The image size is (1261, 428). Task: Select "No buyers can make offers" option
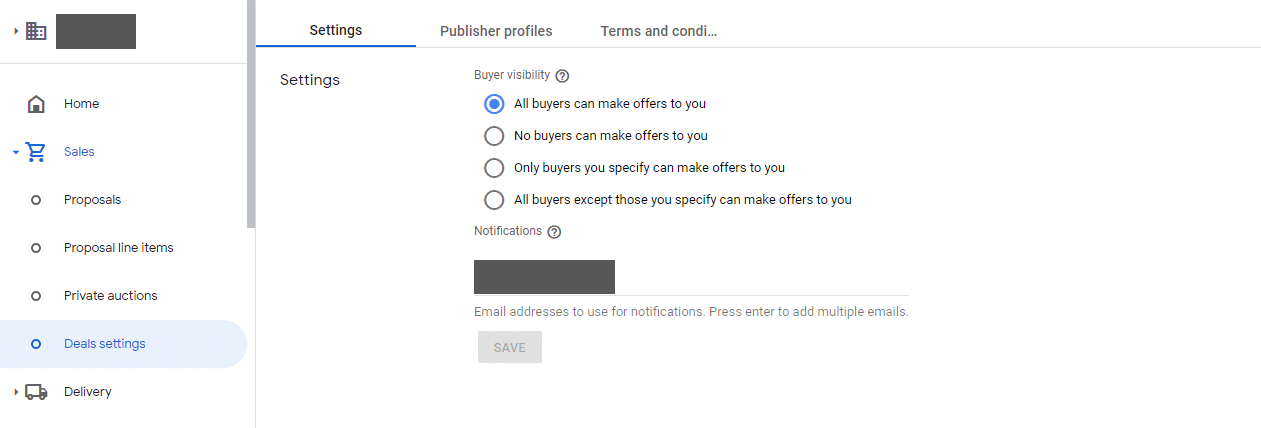[494, 136]
